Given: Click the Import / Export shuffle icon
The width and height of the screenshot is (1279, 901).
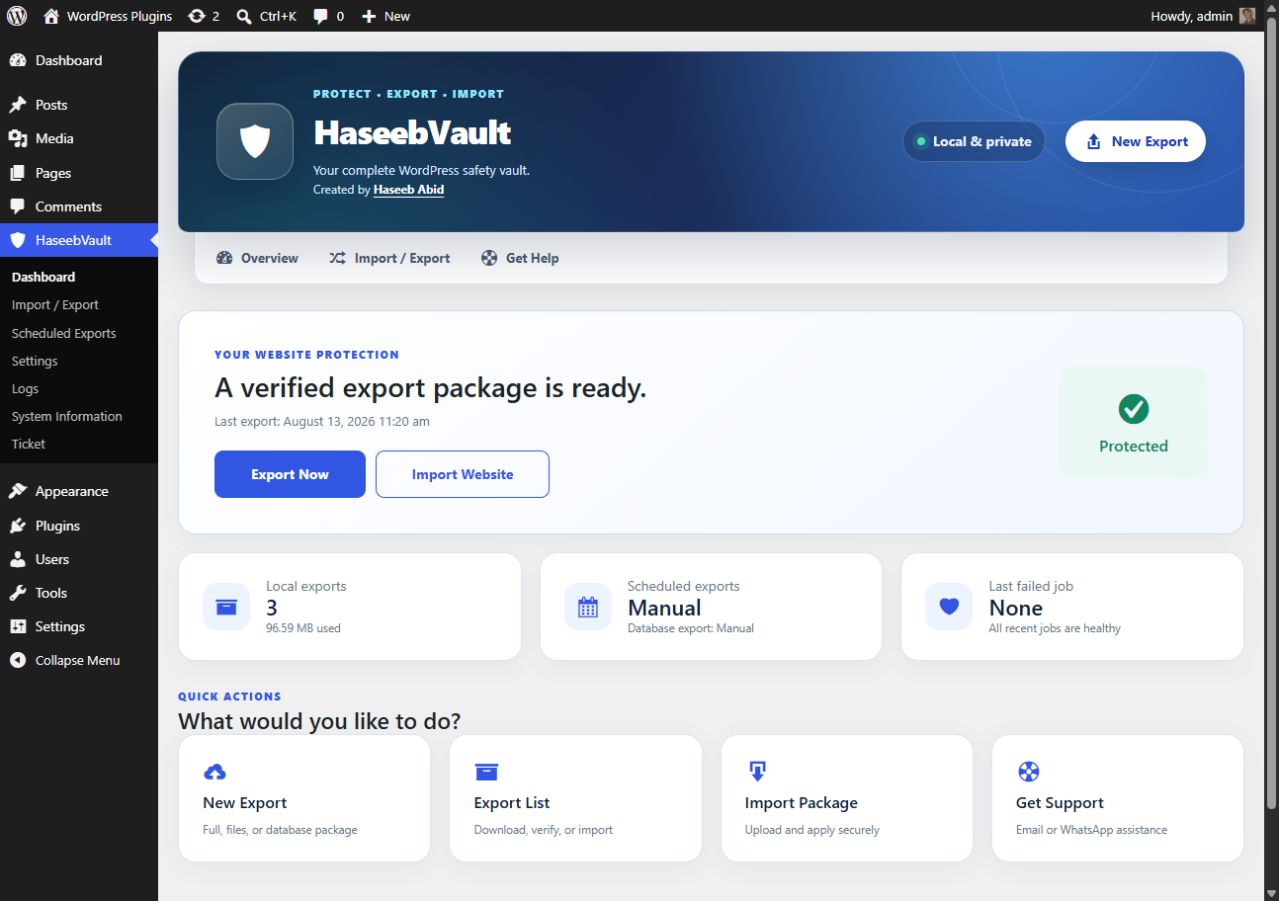Looking at the screenshot, I should click(337, 258).
